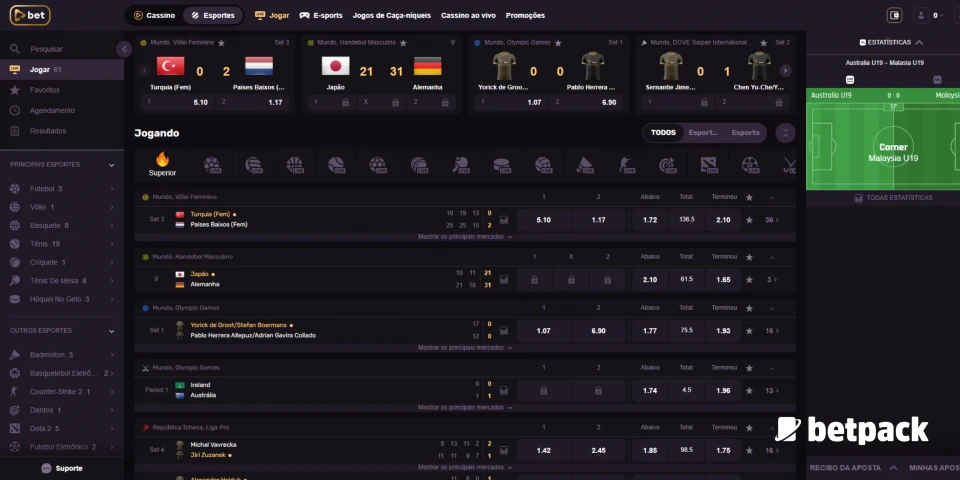Favorite the Ireland vs Austrália row star

click(x=749, y=391)
